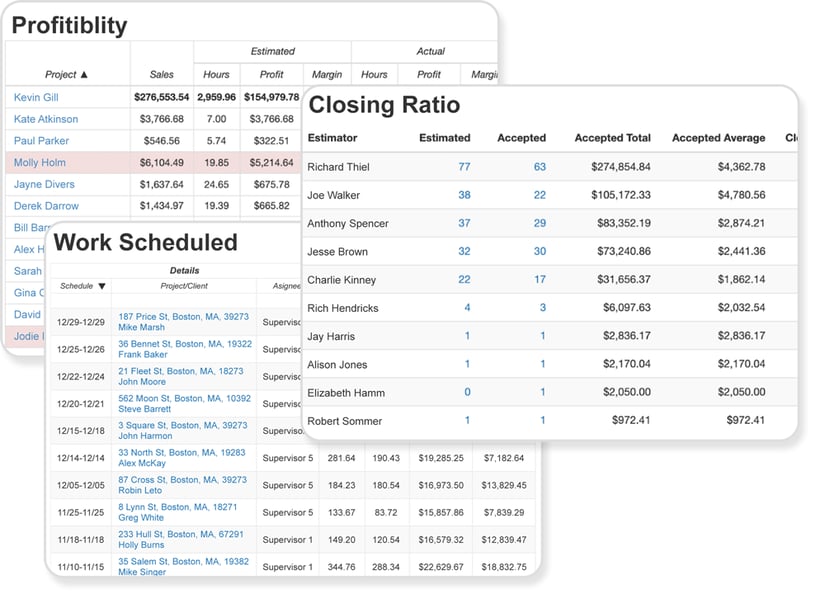
Task: Select the highlighted Molly Holm project
Action: pyautogui.click(x=39, y=160)
